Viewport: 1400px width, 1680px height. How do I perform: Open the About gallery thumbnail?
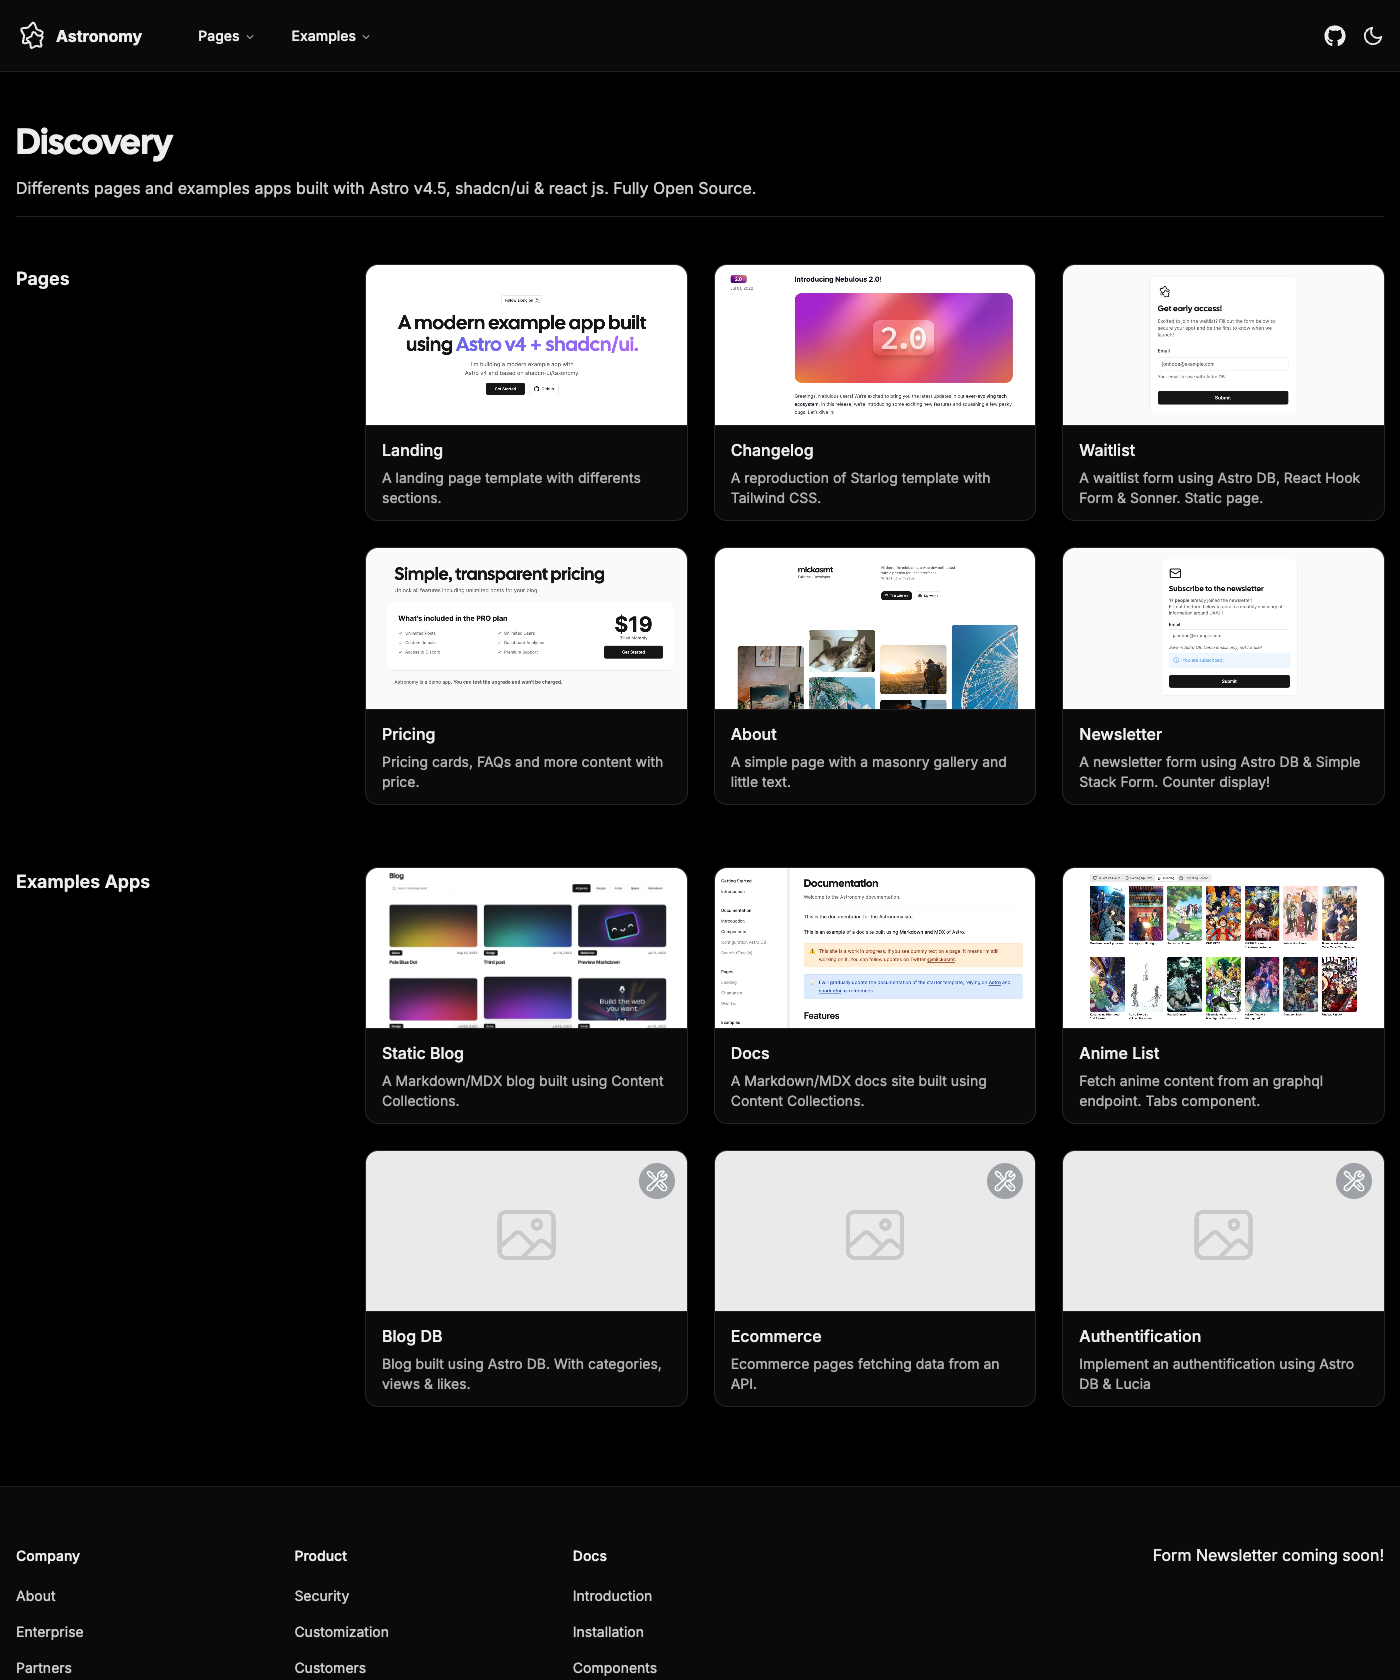875,629
